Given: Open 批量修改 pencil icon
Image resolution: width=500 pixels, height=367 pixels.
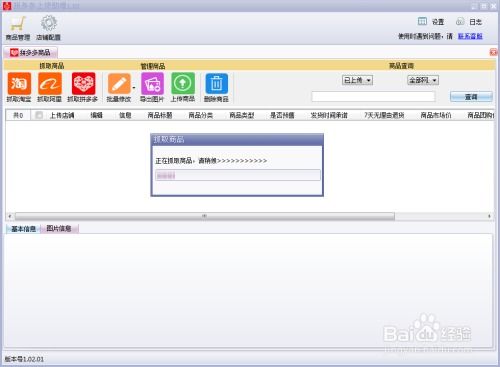Looking at the screenshot, I should coord(119,84).
